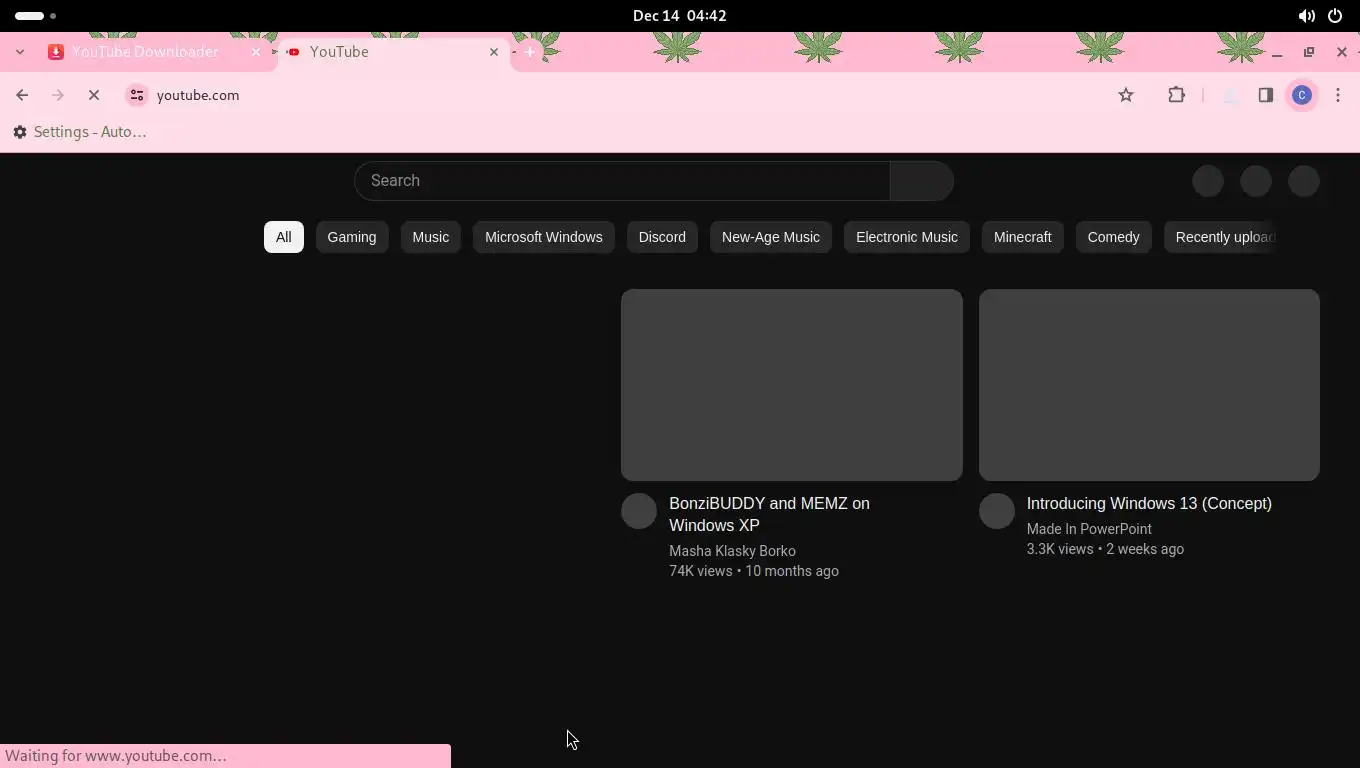Switch to the YouTube Downloader tab

tap(155, 52)
